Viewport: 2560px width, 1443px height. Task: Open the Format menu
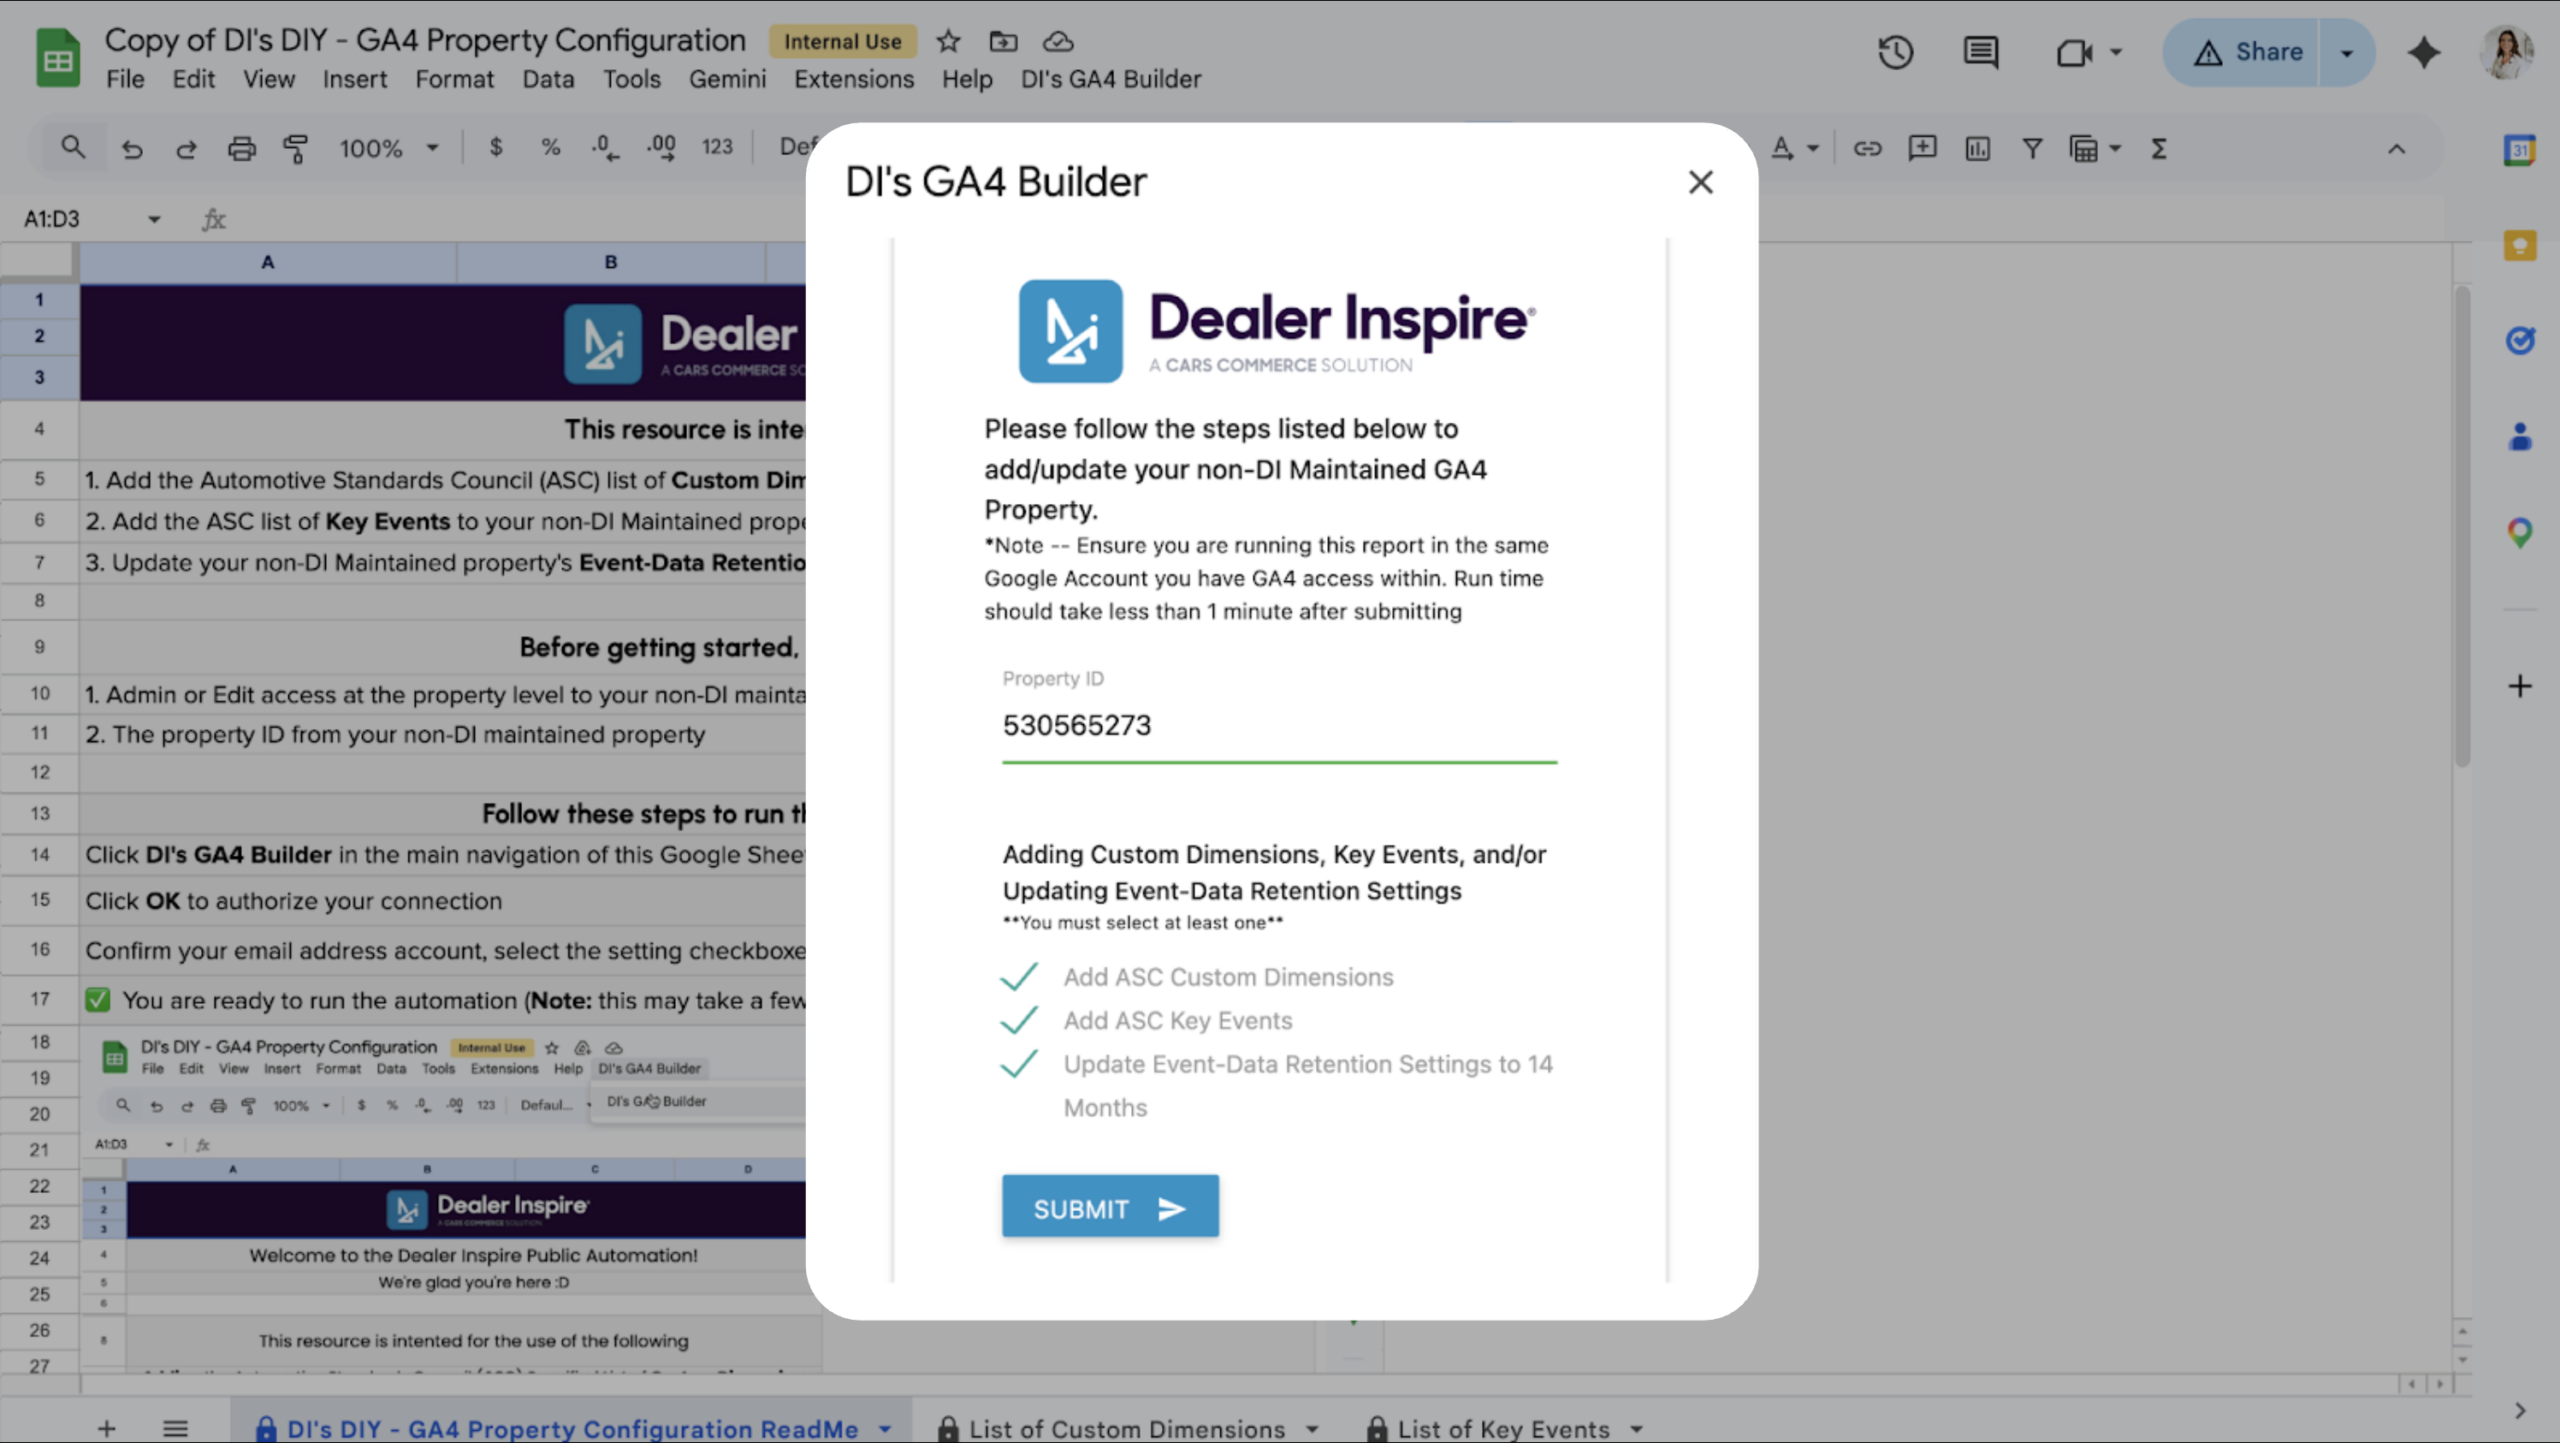[x=454, y=79]
